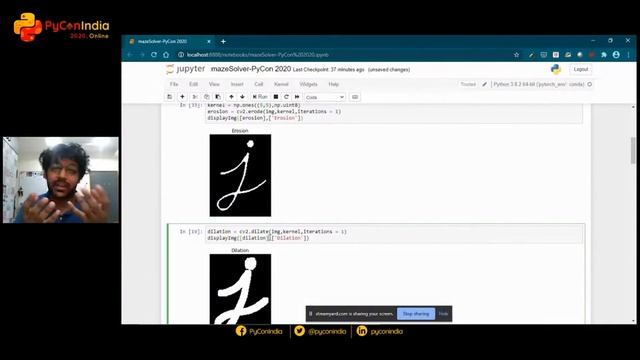Move selected cell up arrow

pos(231,97)
